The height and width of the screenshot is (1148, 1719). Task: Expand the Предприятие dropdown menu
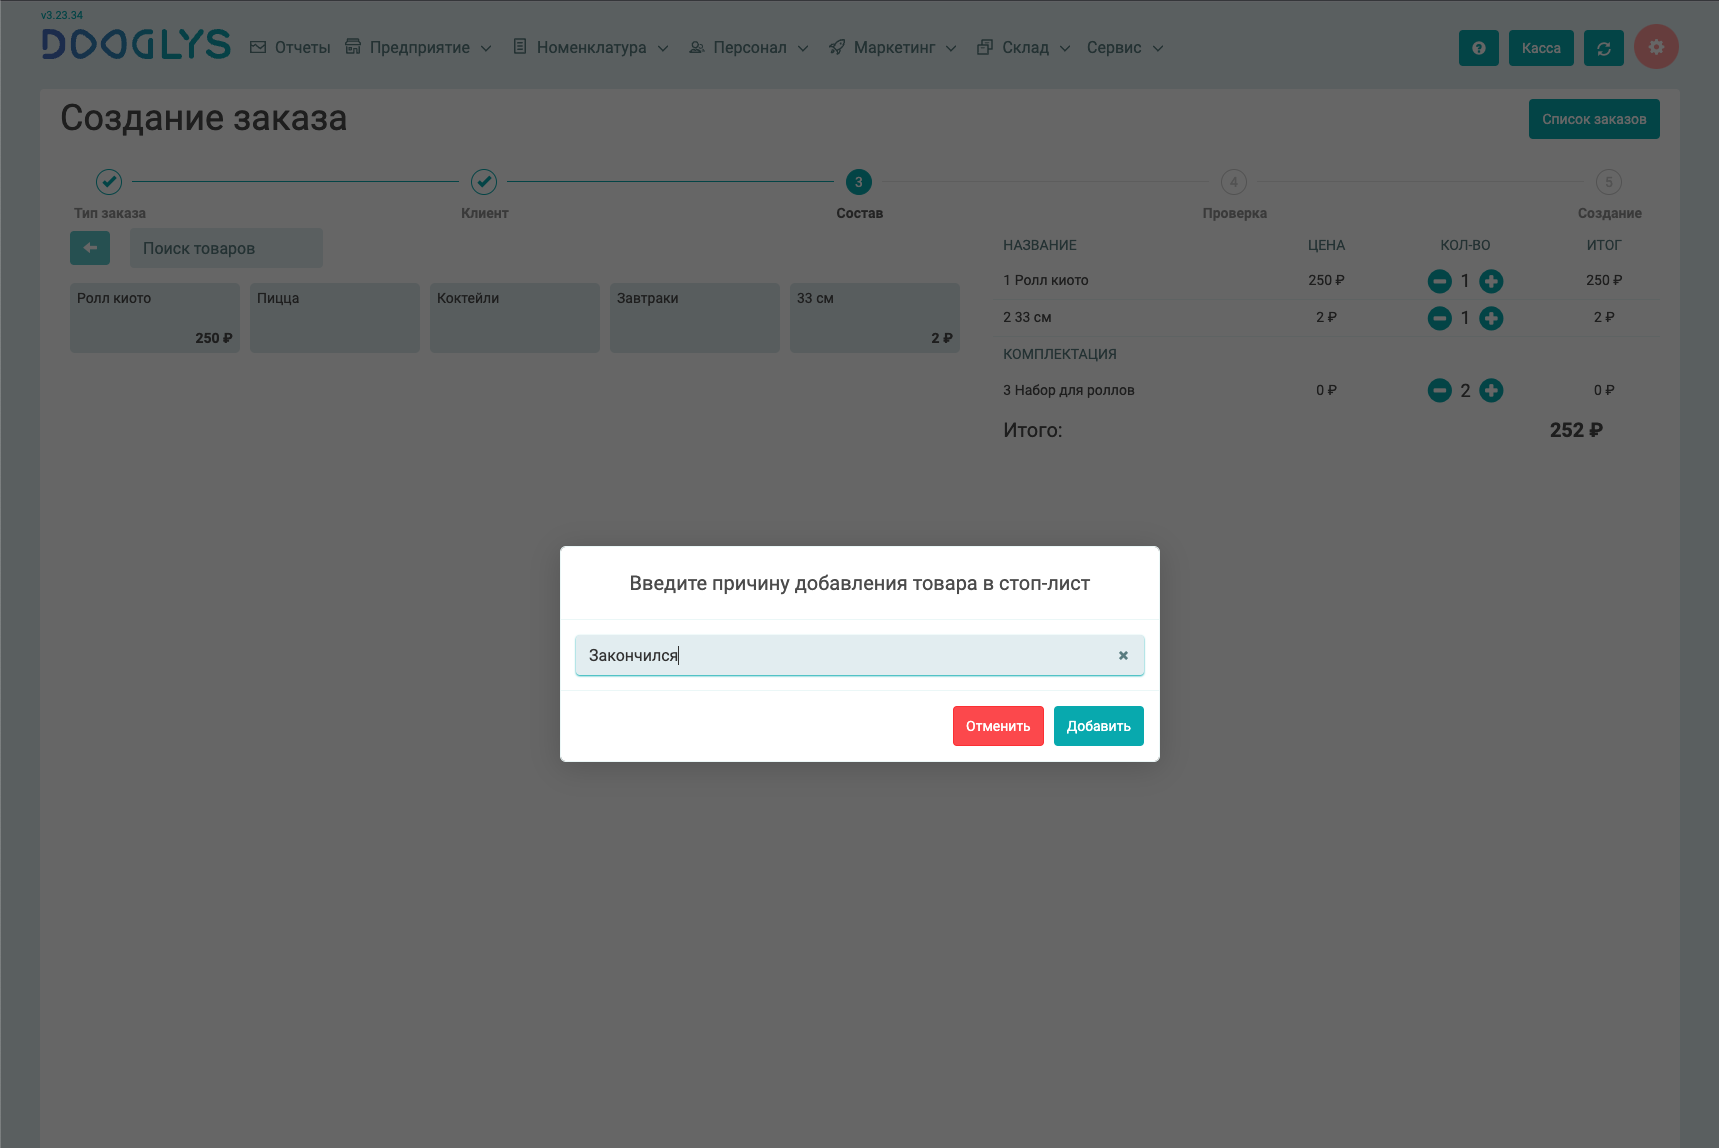point(418,48)
